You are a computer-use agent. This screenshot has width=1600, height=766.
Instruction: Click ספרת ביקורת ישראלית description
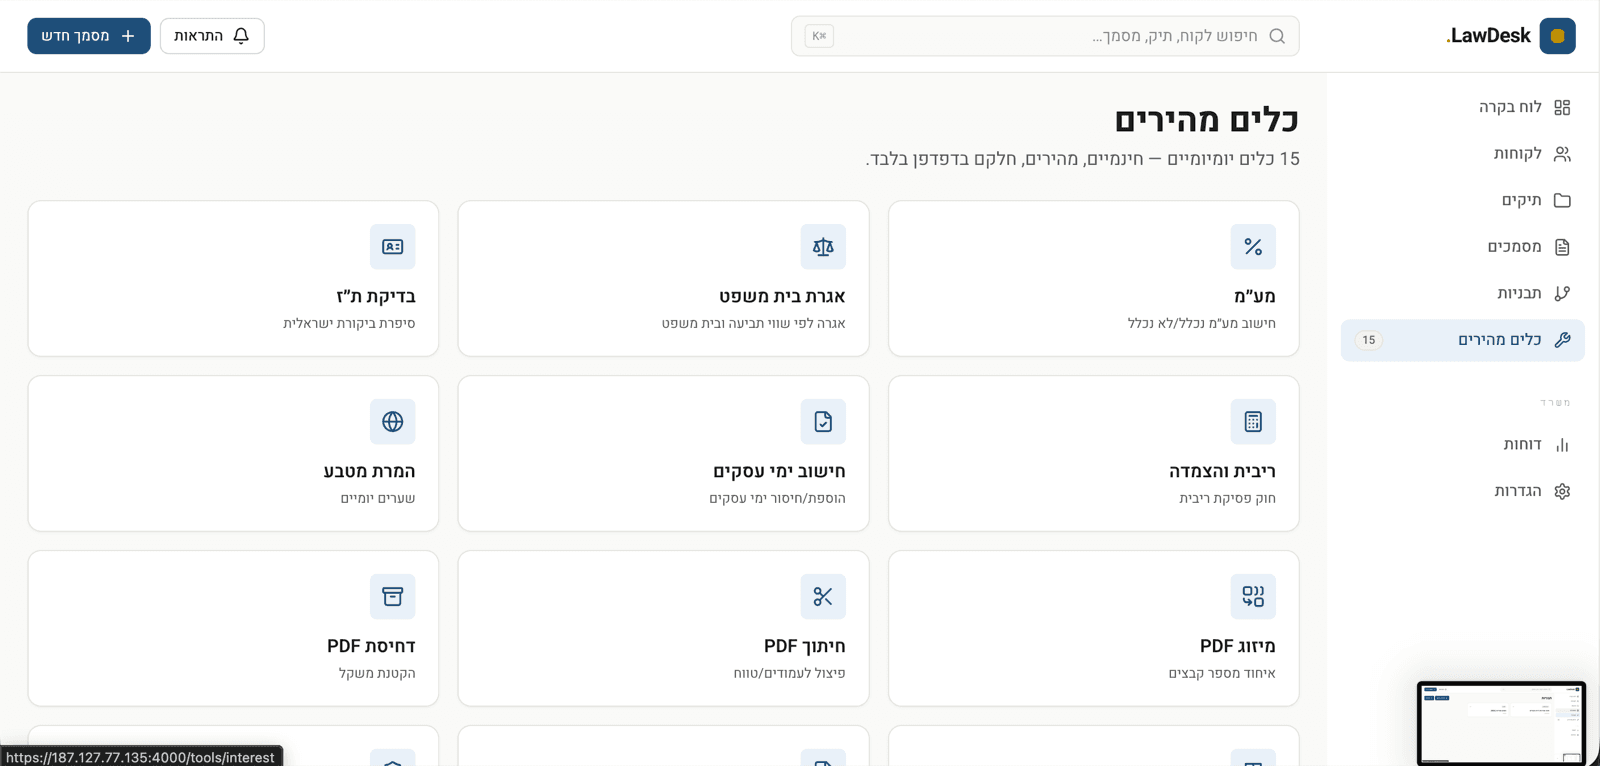(x=349, y=323)
